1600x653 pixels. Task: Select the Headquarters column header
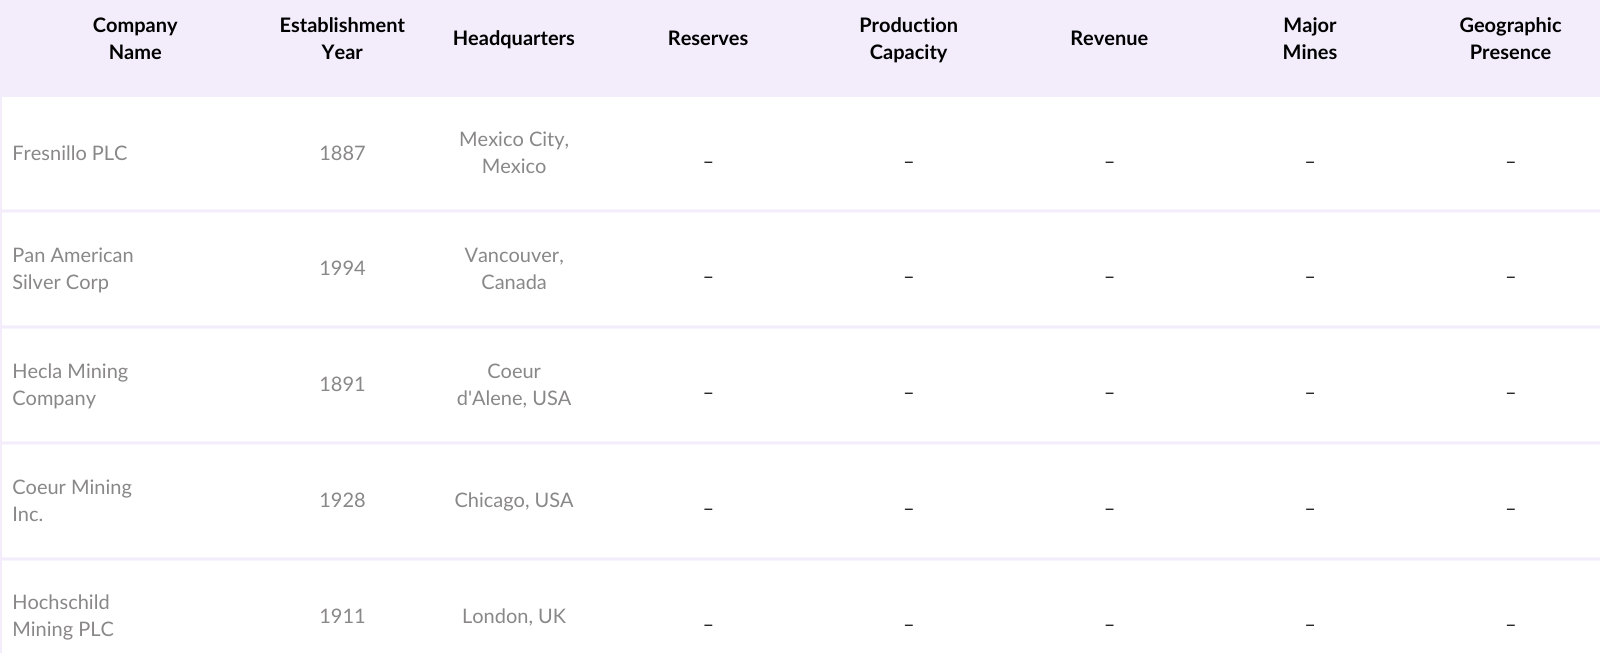[514, 38]
